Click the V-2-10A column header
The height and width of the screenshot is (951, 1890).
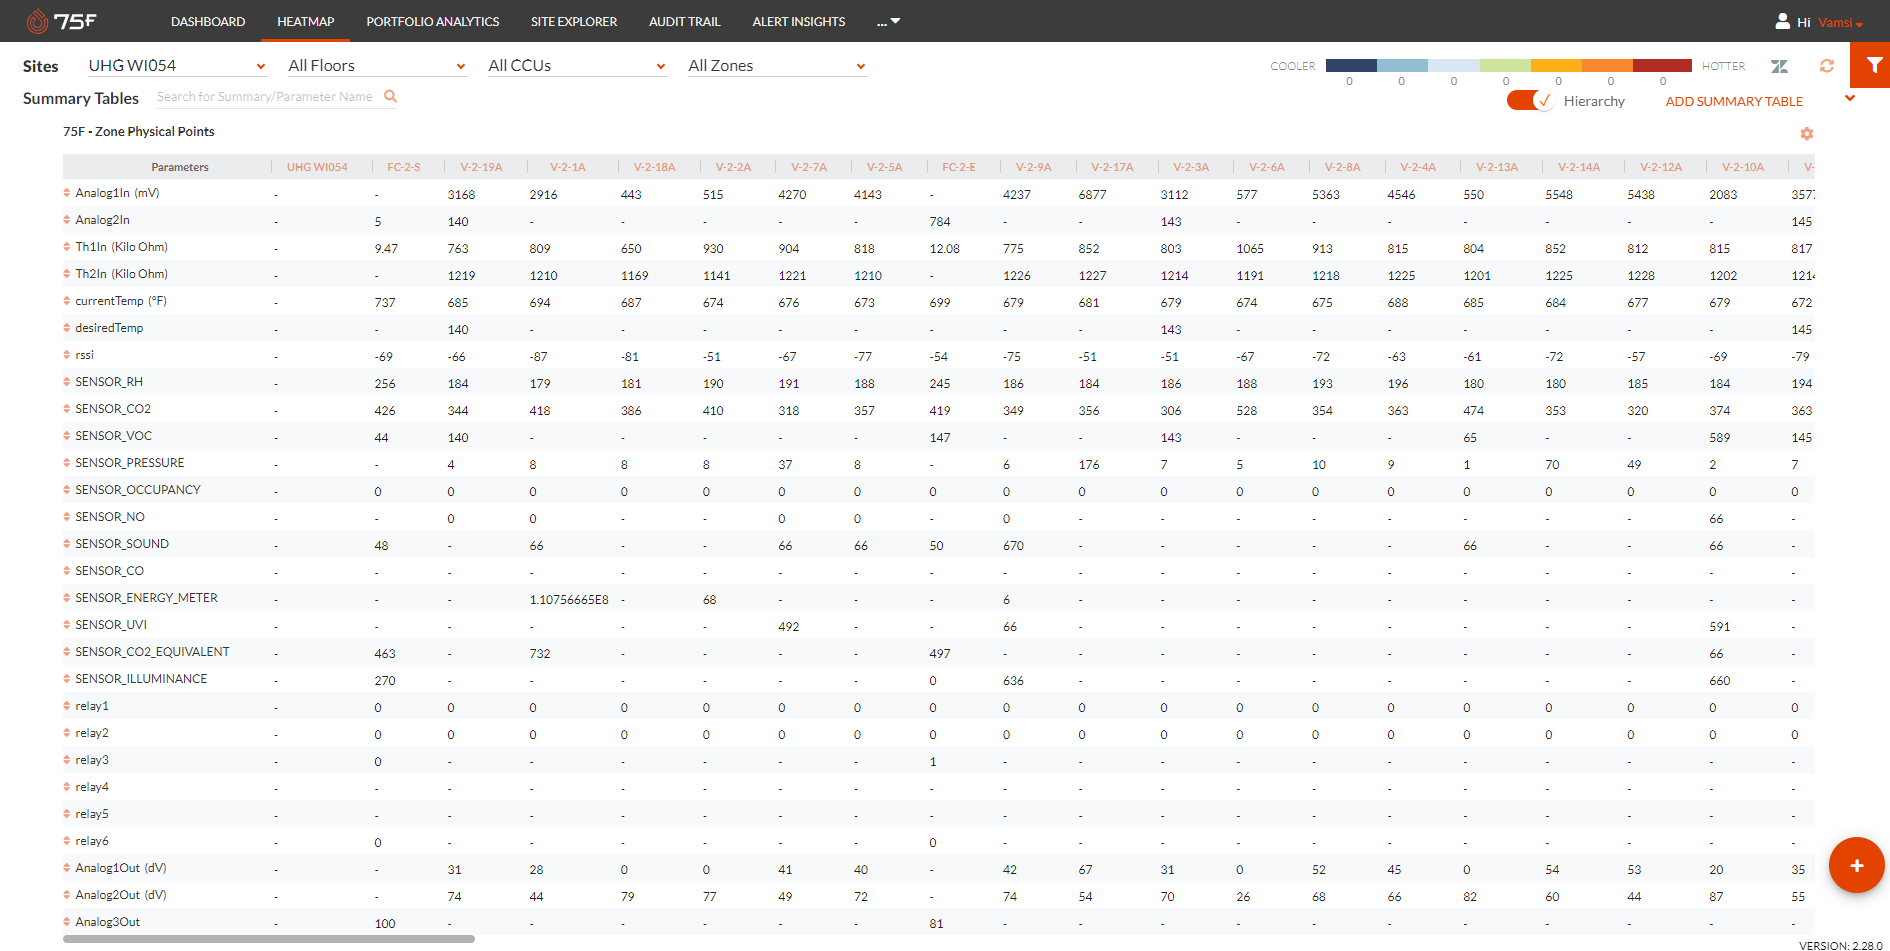pos(1743,167)
